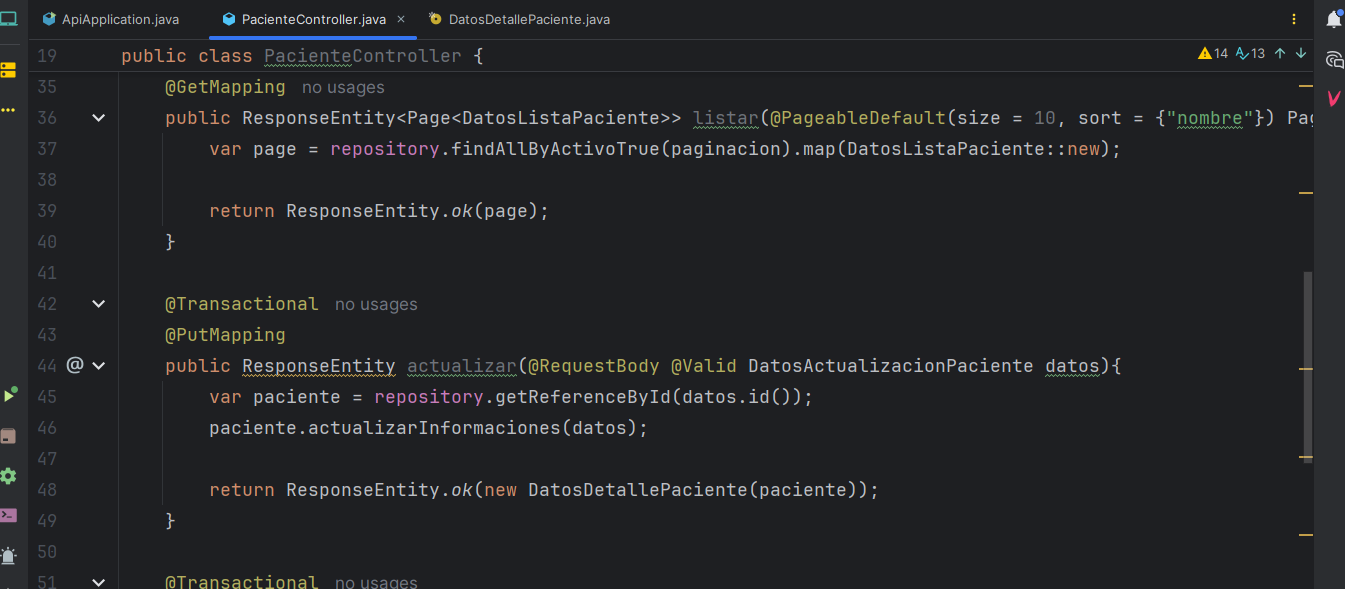This screenshot has width=1345, height=589.
Task: Click the DatosListaPaciente::new method reference
Action: coord(973,149)
